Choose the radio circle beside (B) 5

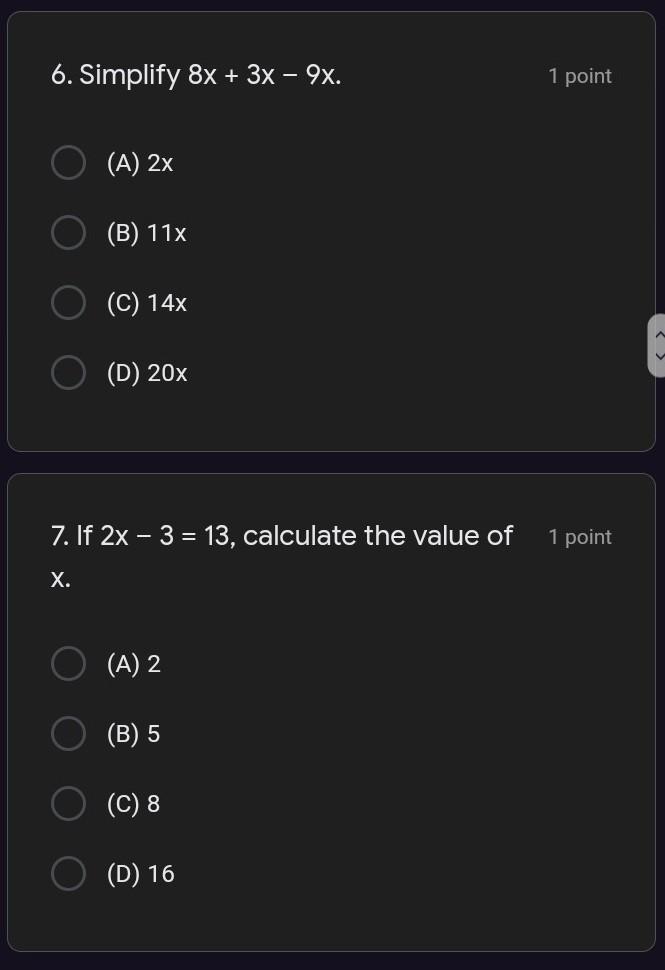click(68, 733)
